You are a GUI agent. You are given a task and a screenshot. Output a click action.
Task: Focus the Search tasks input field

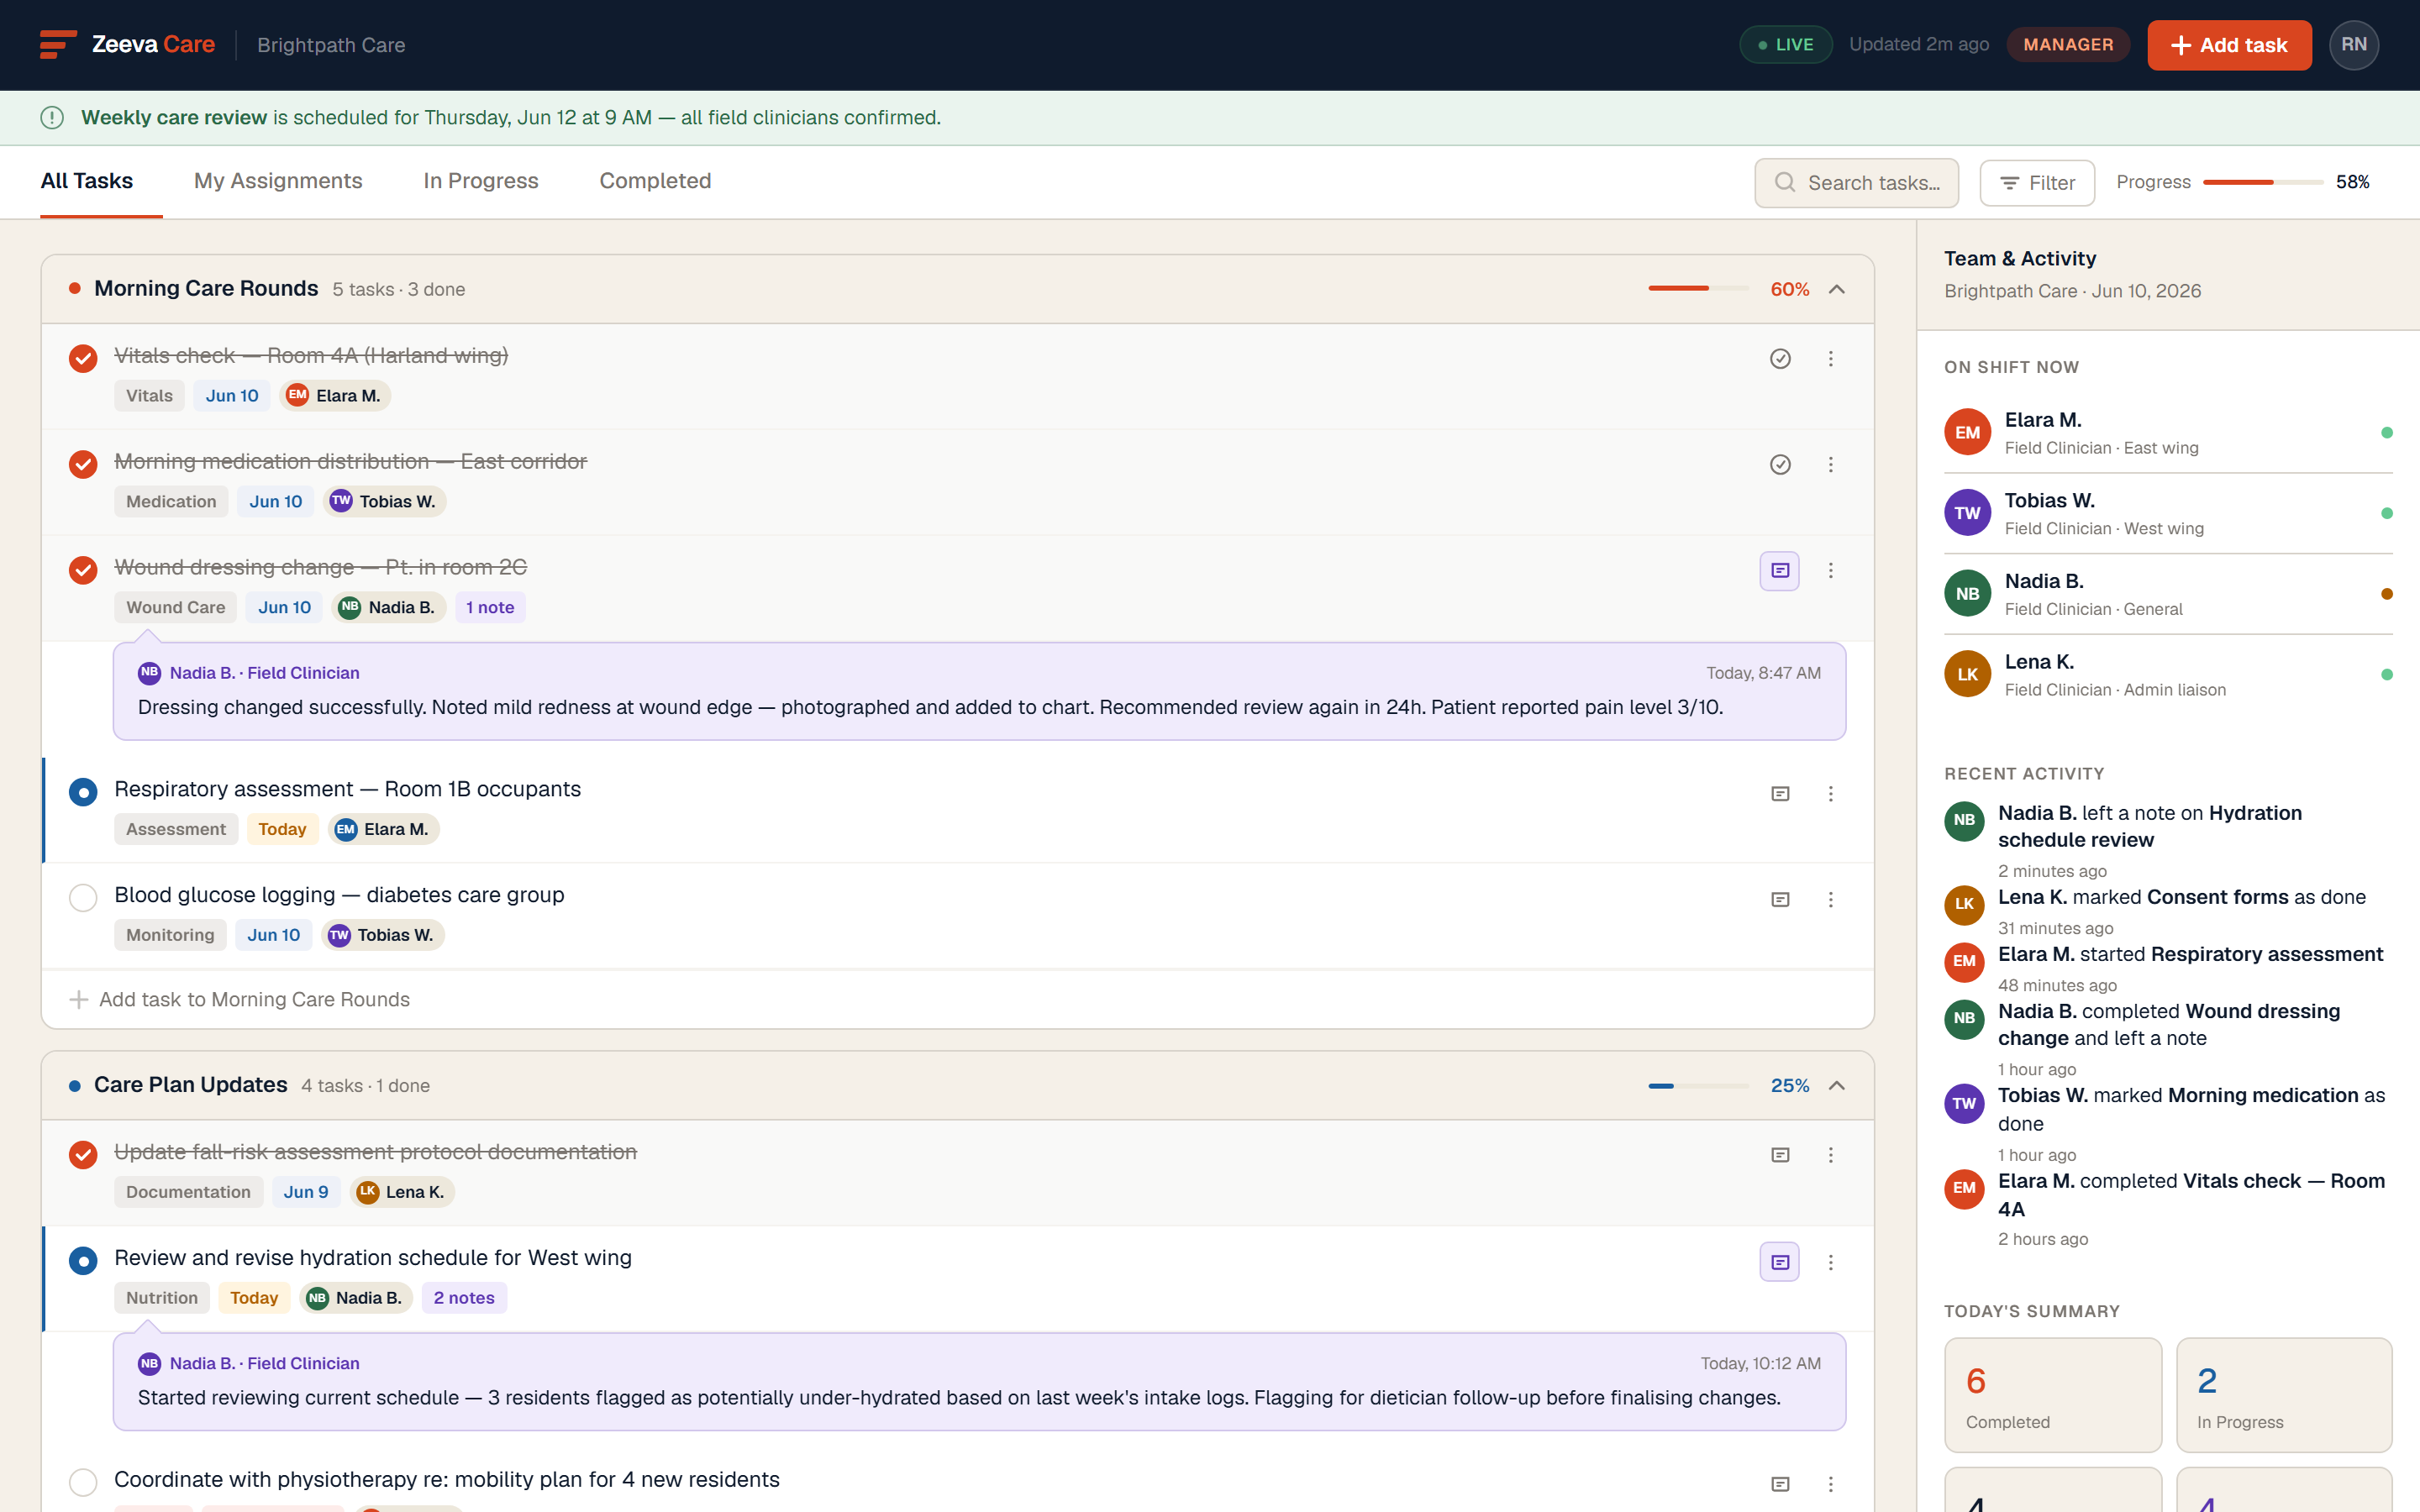pos(1856,183)
